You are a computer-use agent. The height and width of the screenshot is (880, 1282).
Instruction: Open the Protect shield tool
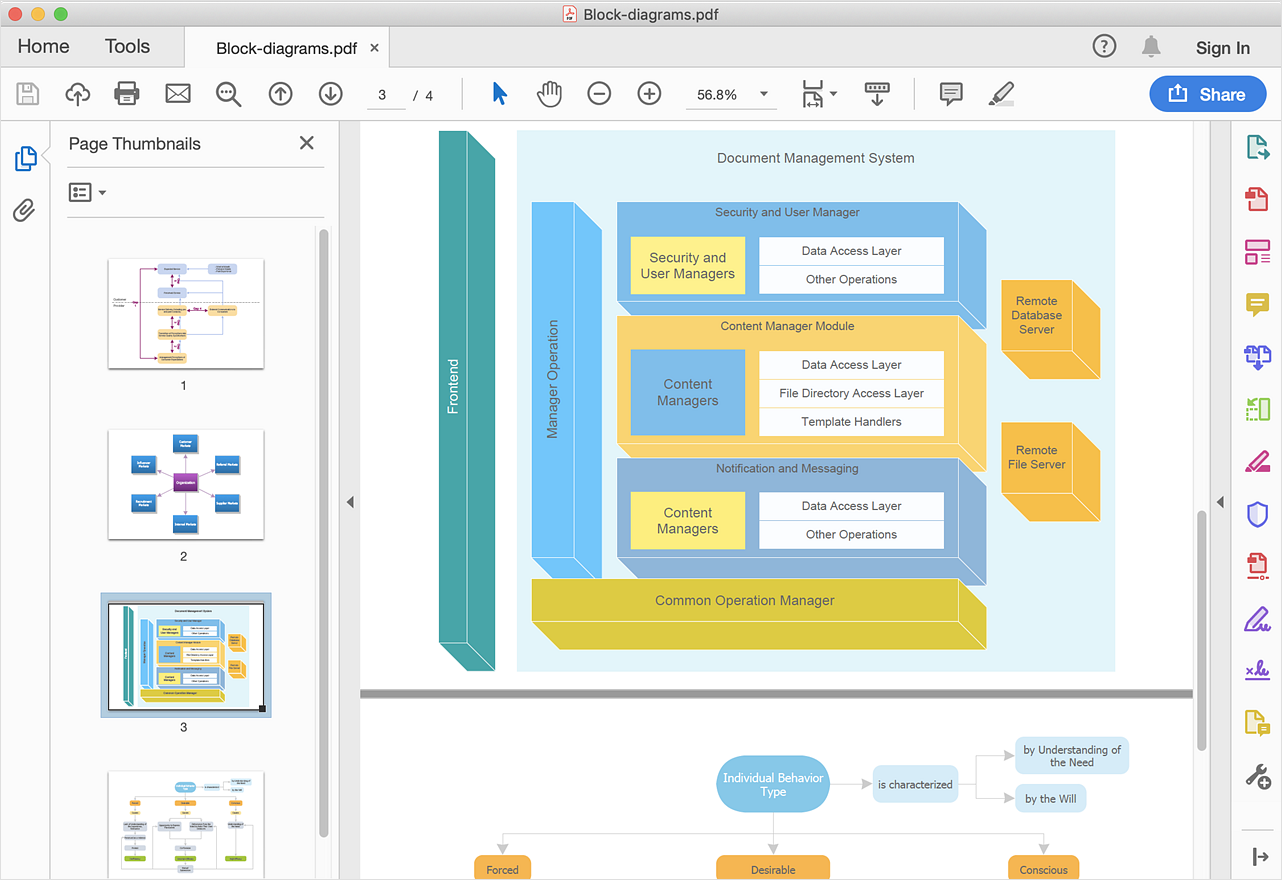point(1257,515)
